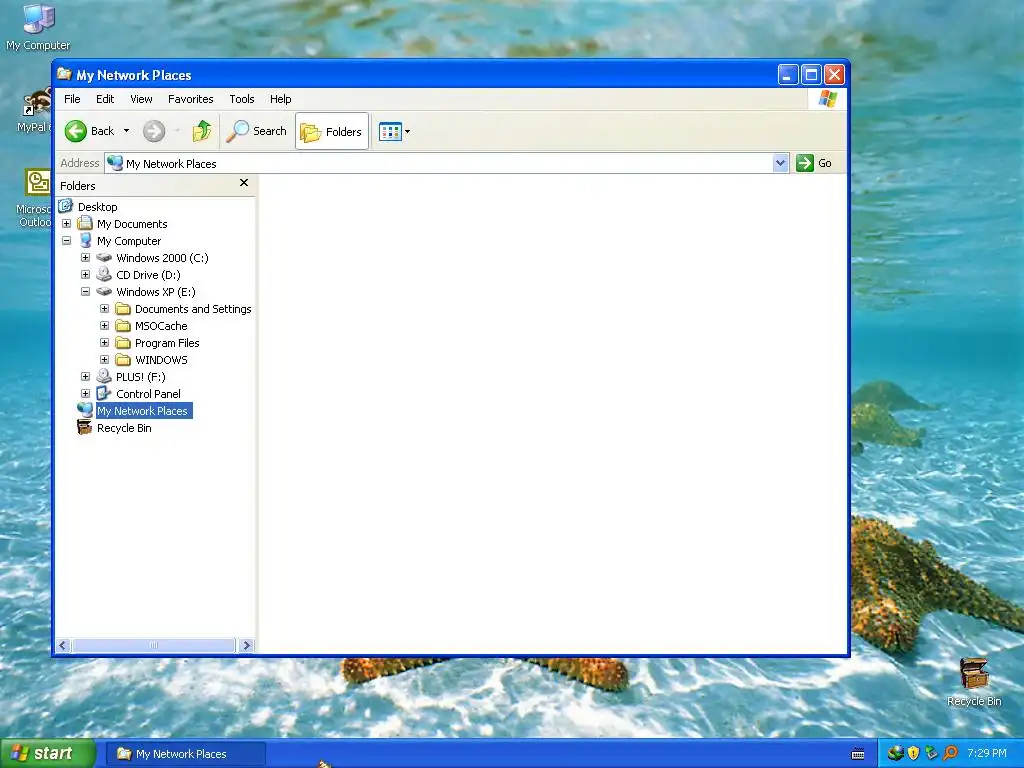Click the 7:29 PM system clock
Viewport: 1024px width, 768px height.
[x=987, y=753]
